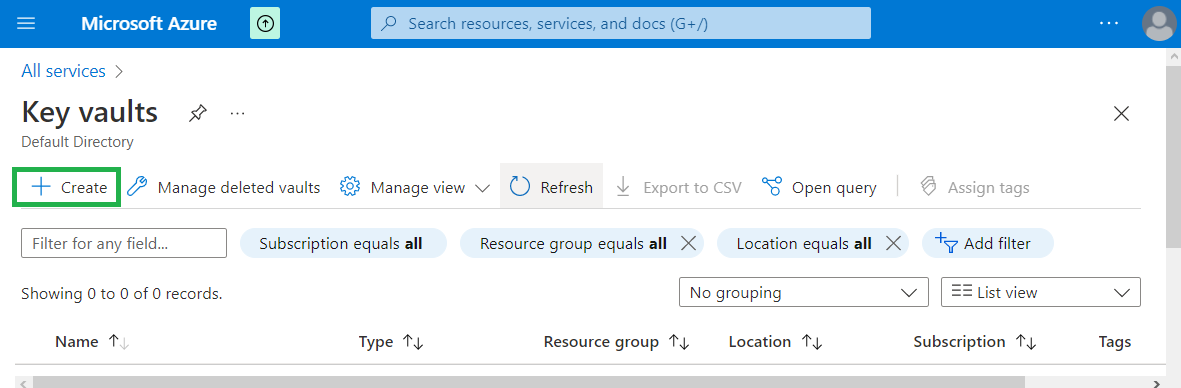Screen dimensions: 1181x388
Task: Click Manage deleted vaults
Action: coord(223,187)
